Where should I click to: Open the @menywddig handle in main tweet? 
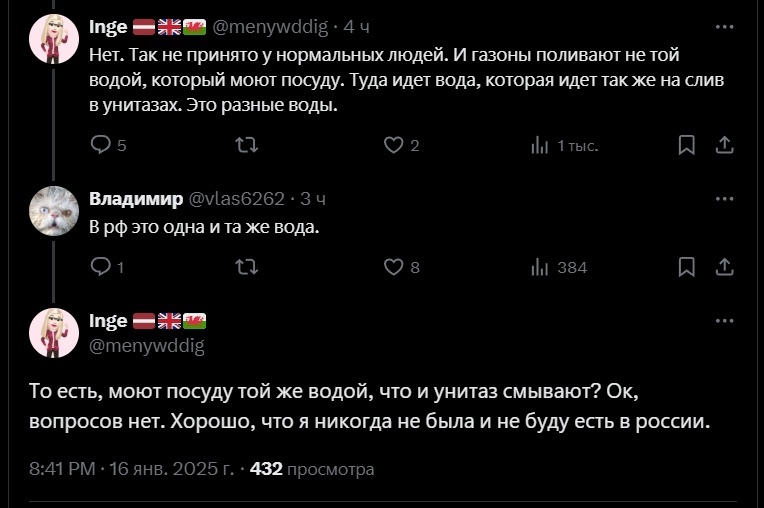147,346
